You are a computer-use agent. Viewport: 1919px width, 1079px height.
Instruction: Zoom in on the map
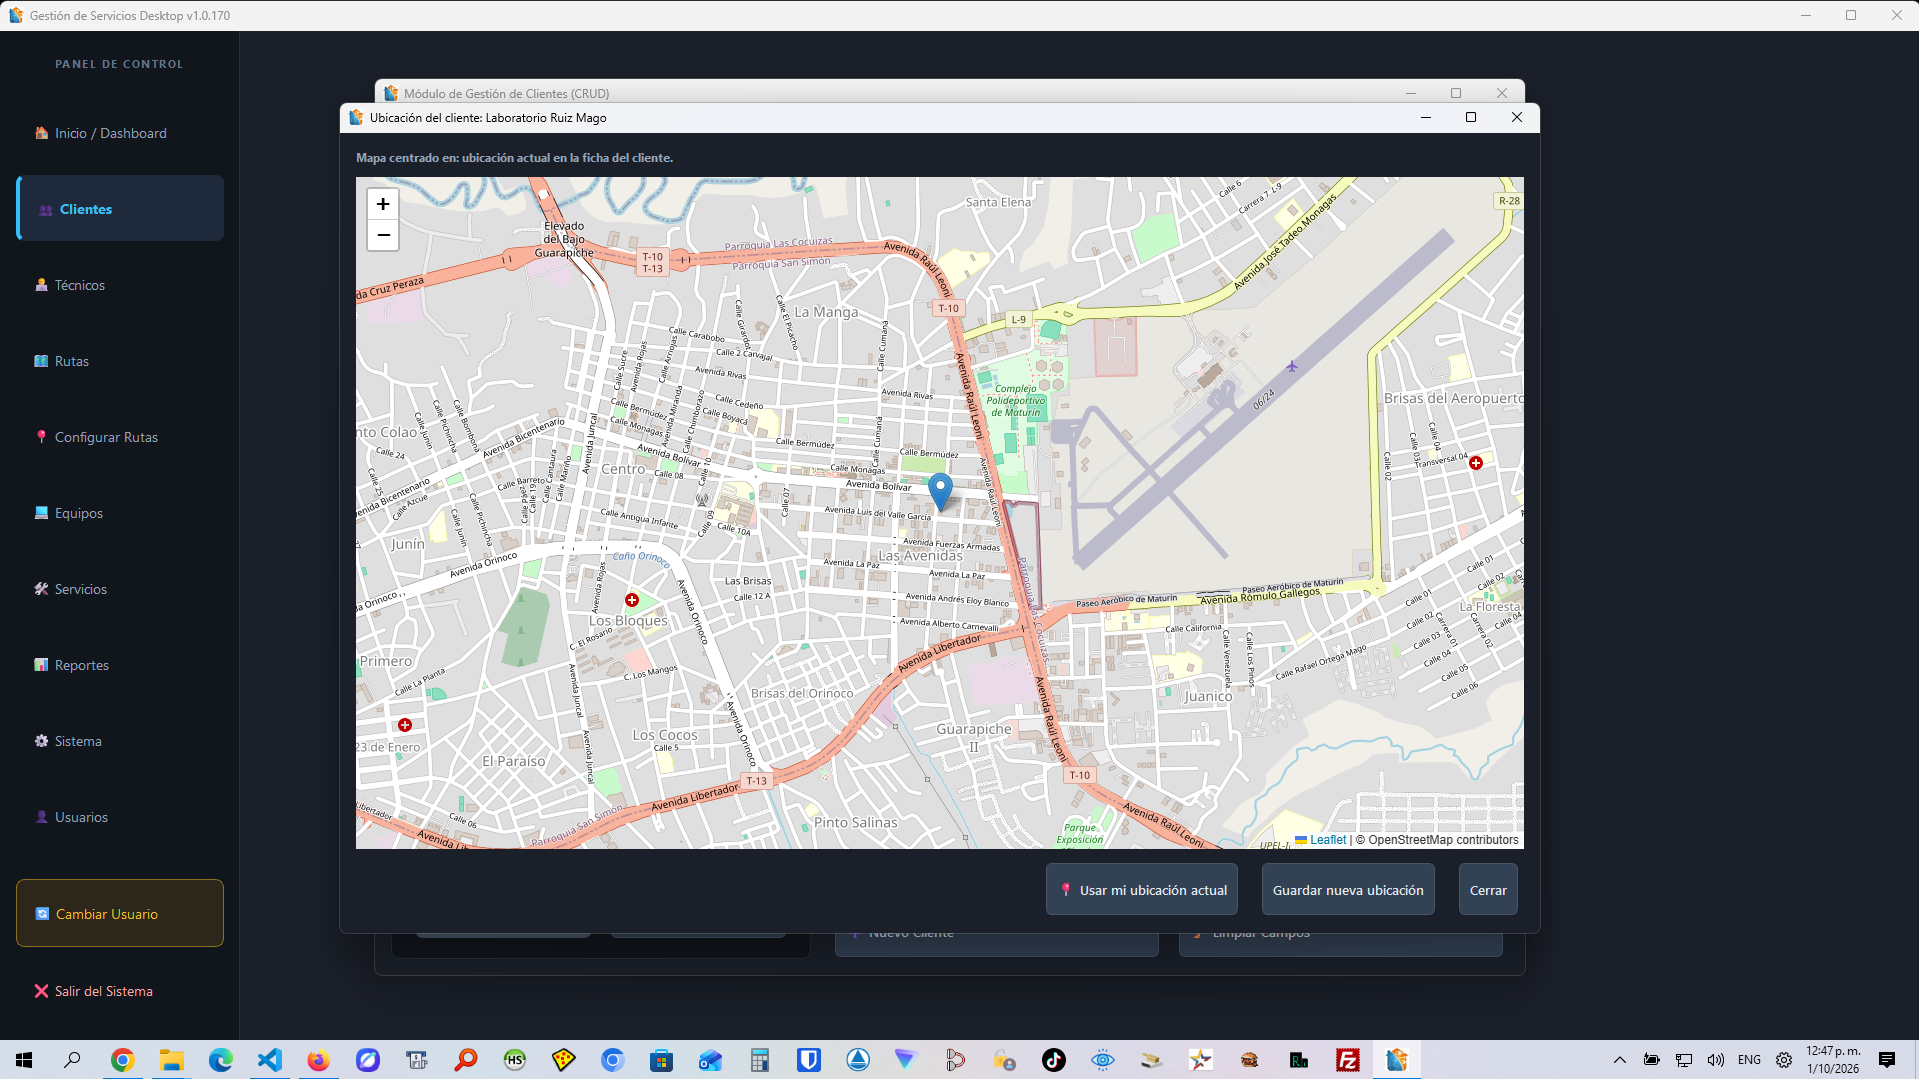pyautogui.click(x=383, y=204)
